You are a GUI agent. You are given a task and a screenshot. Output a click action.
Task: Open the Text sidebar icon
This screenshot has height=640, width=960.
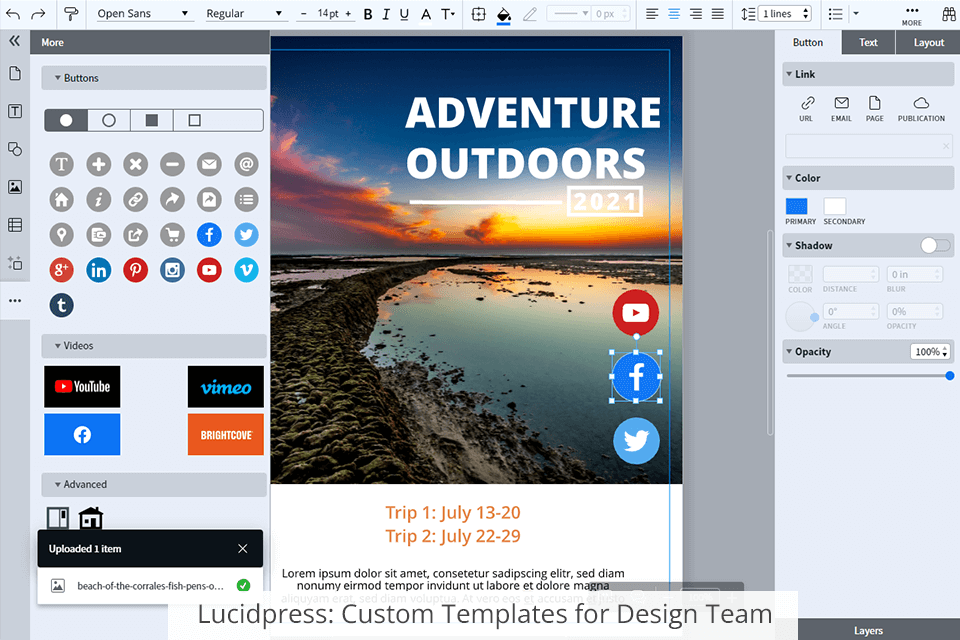point(15,111)
